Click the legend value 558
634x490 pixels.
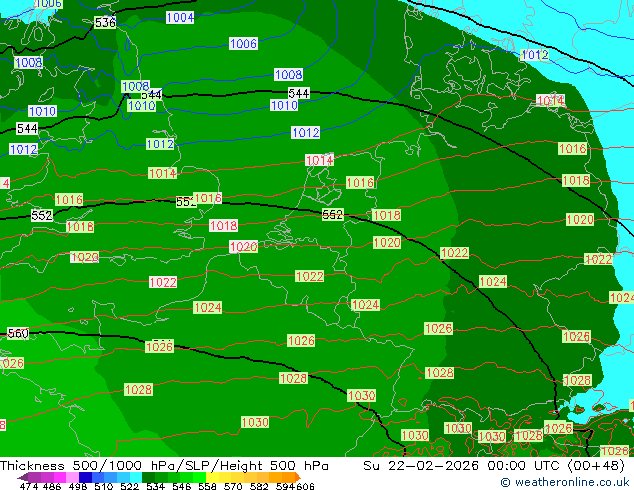click(x=207, y=486)
